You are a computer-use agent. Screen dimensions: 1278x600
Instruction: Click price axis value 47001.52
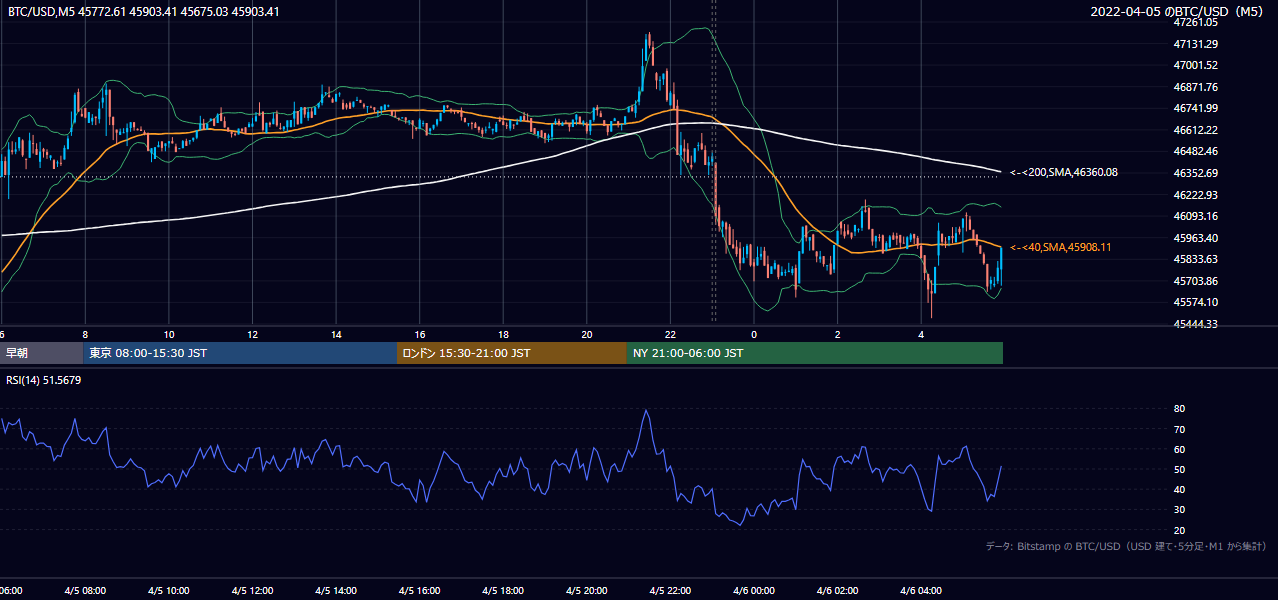point(1196,65)
